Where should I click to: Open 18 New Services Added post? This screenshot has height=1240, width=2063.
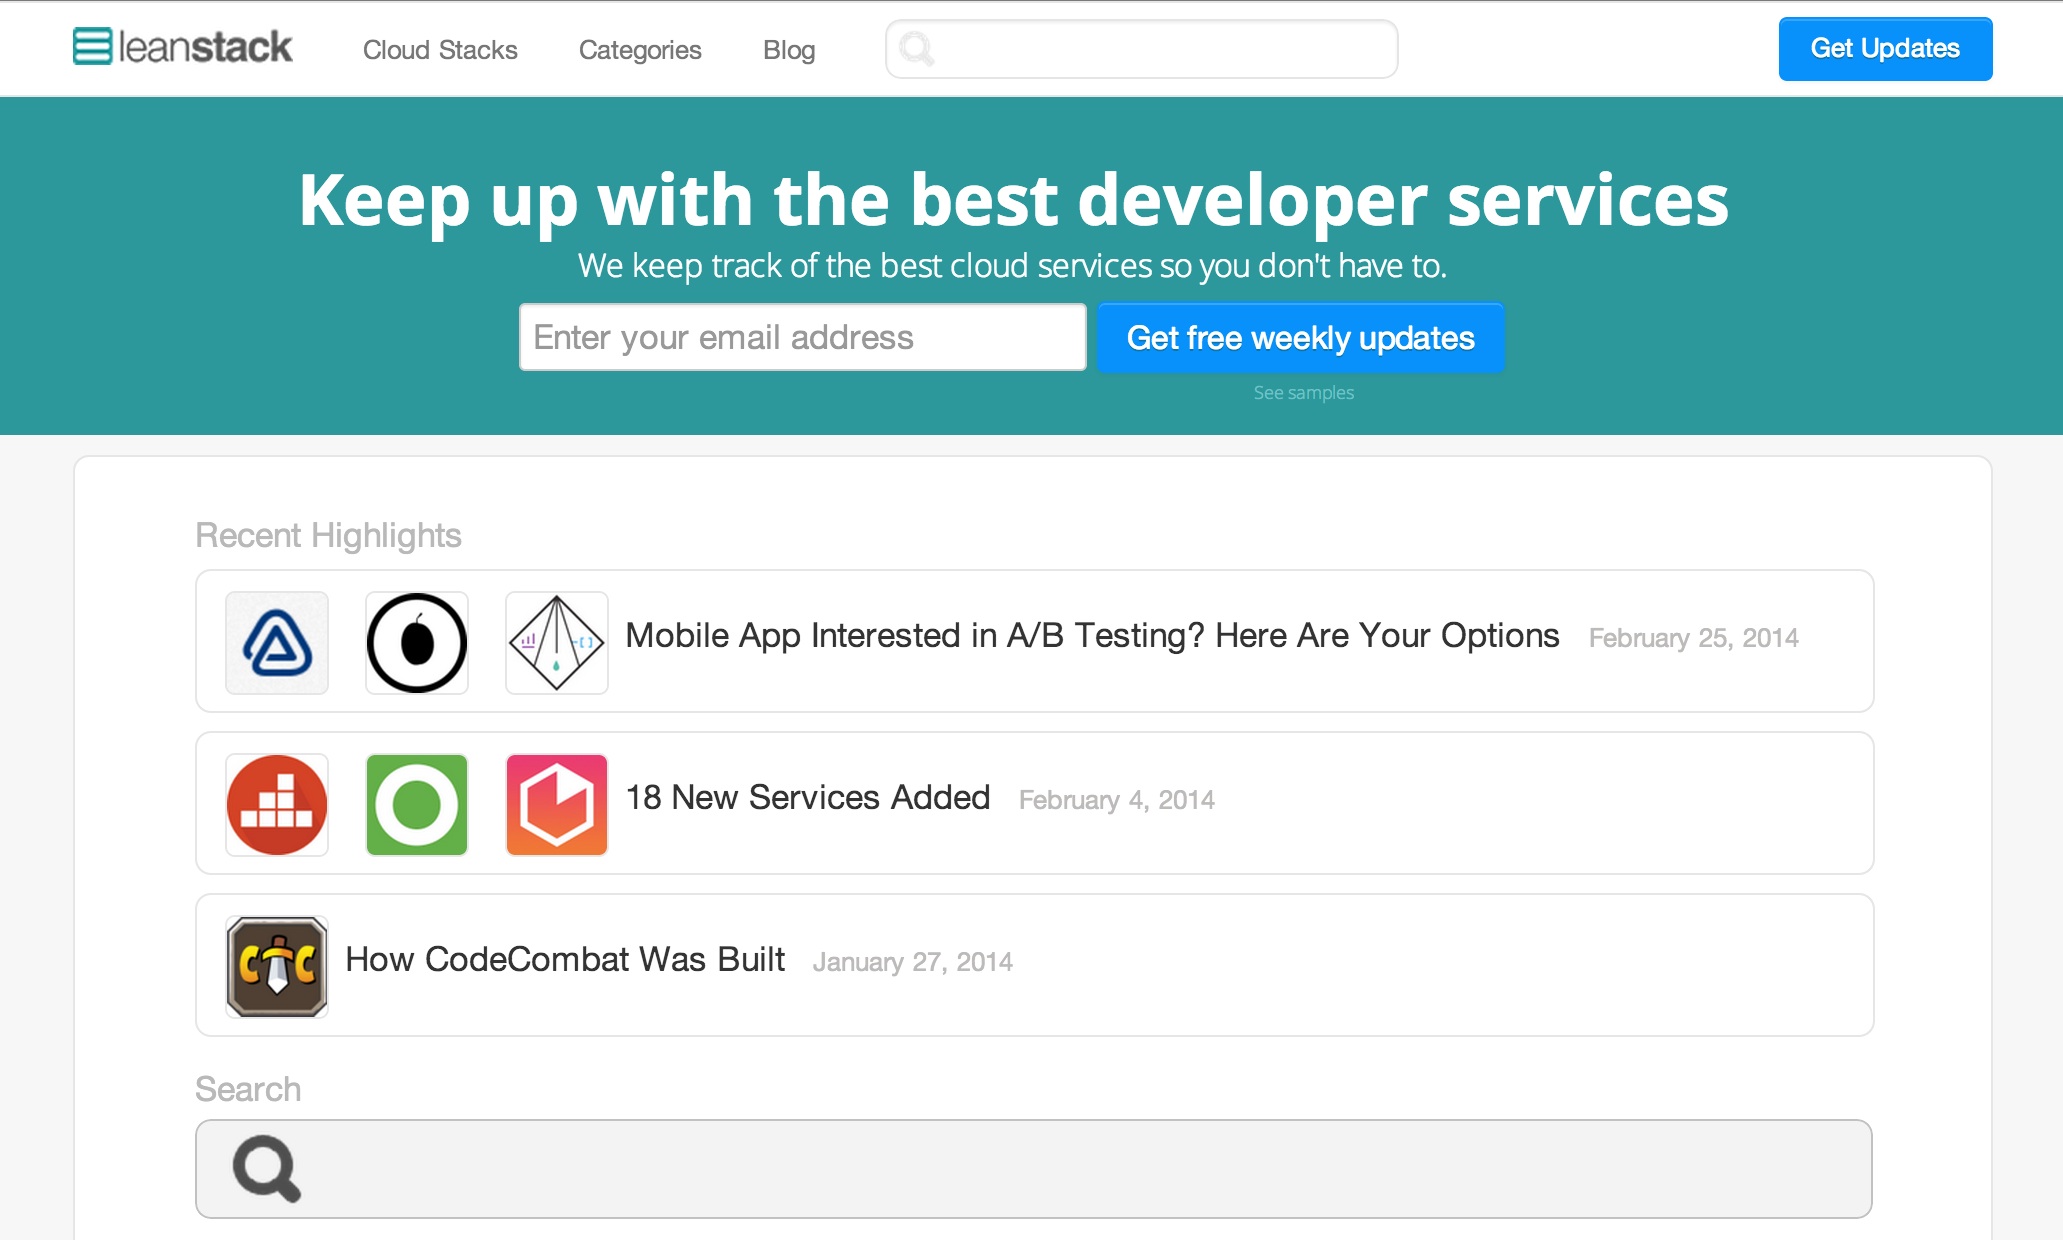click(807, 798)
